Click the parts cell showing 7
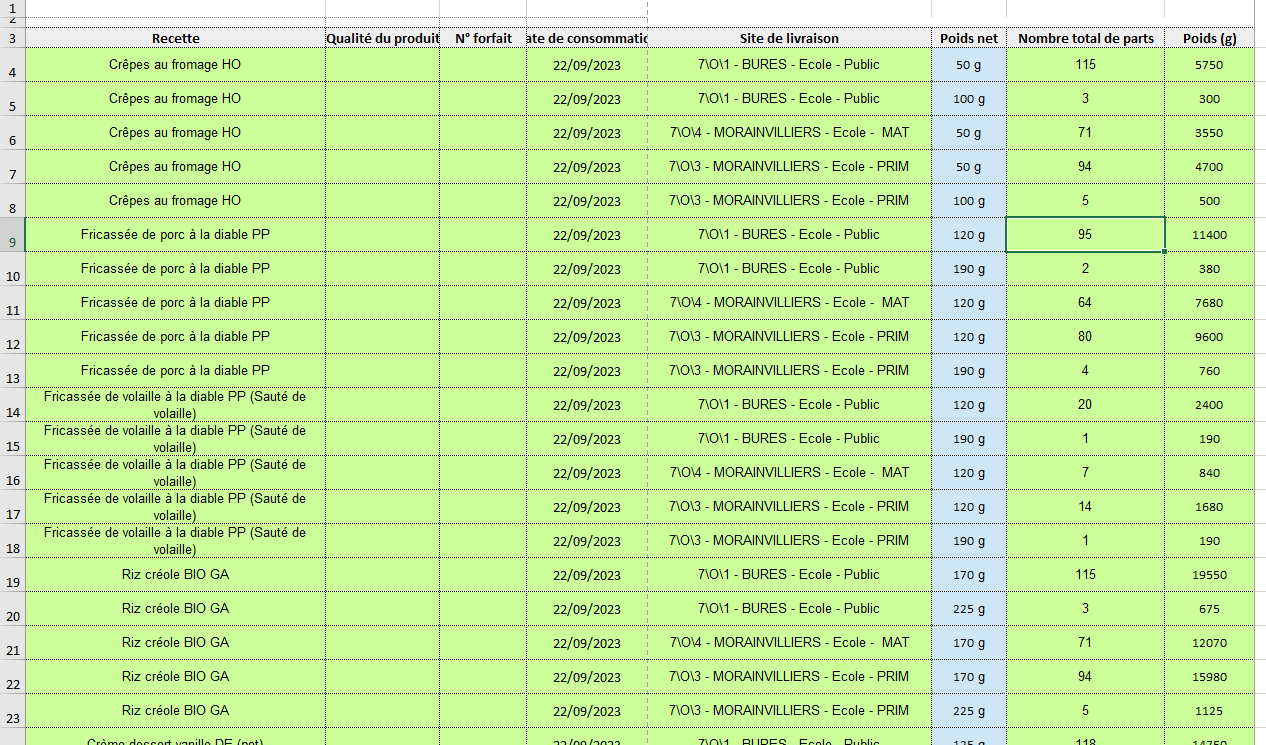 (1085, 473)
